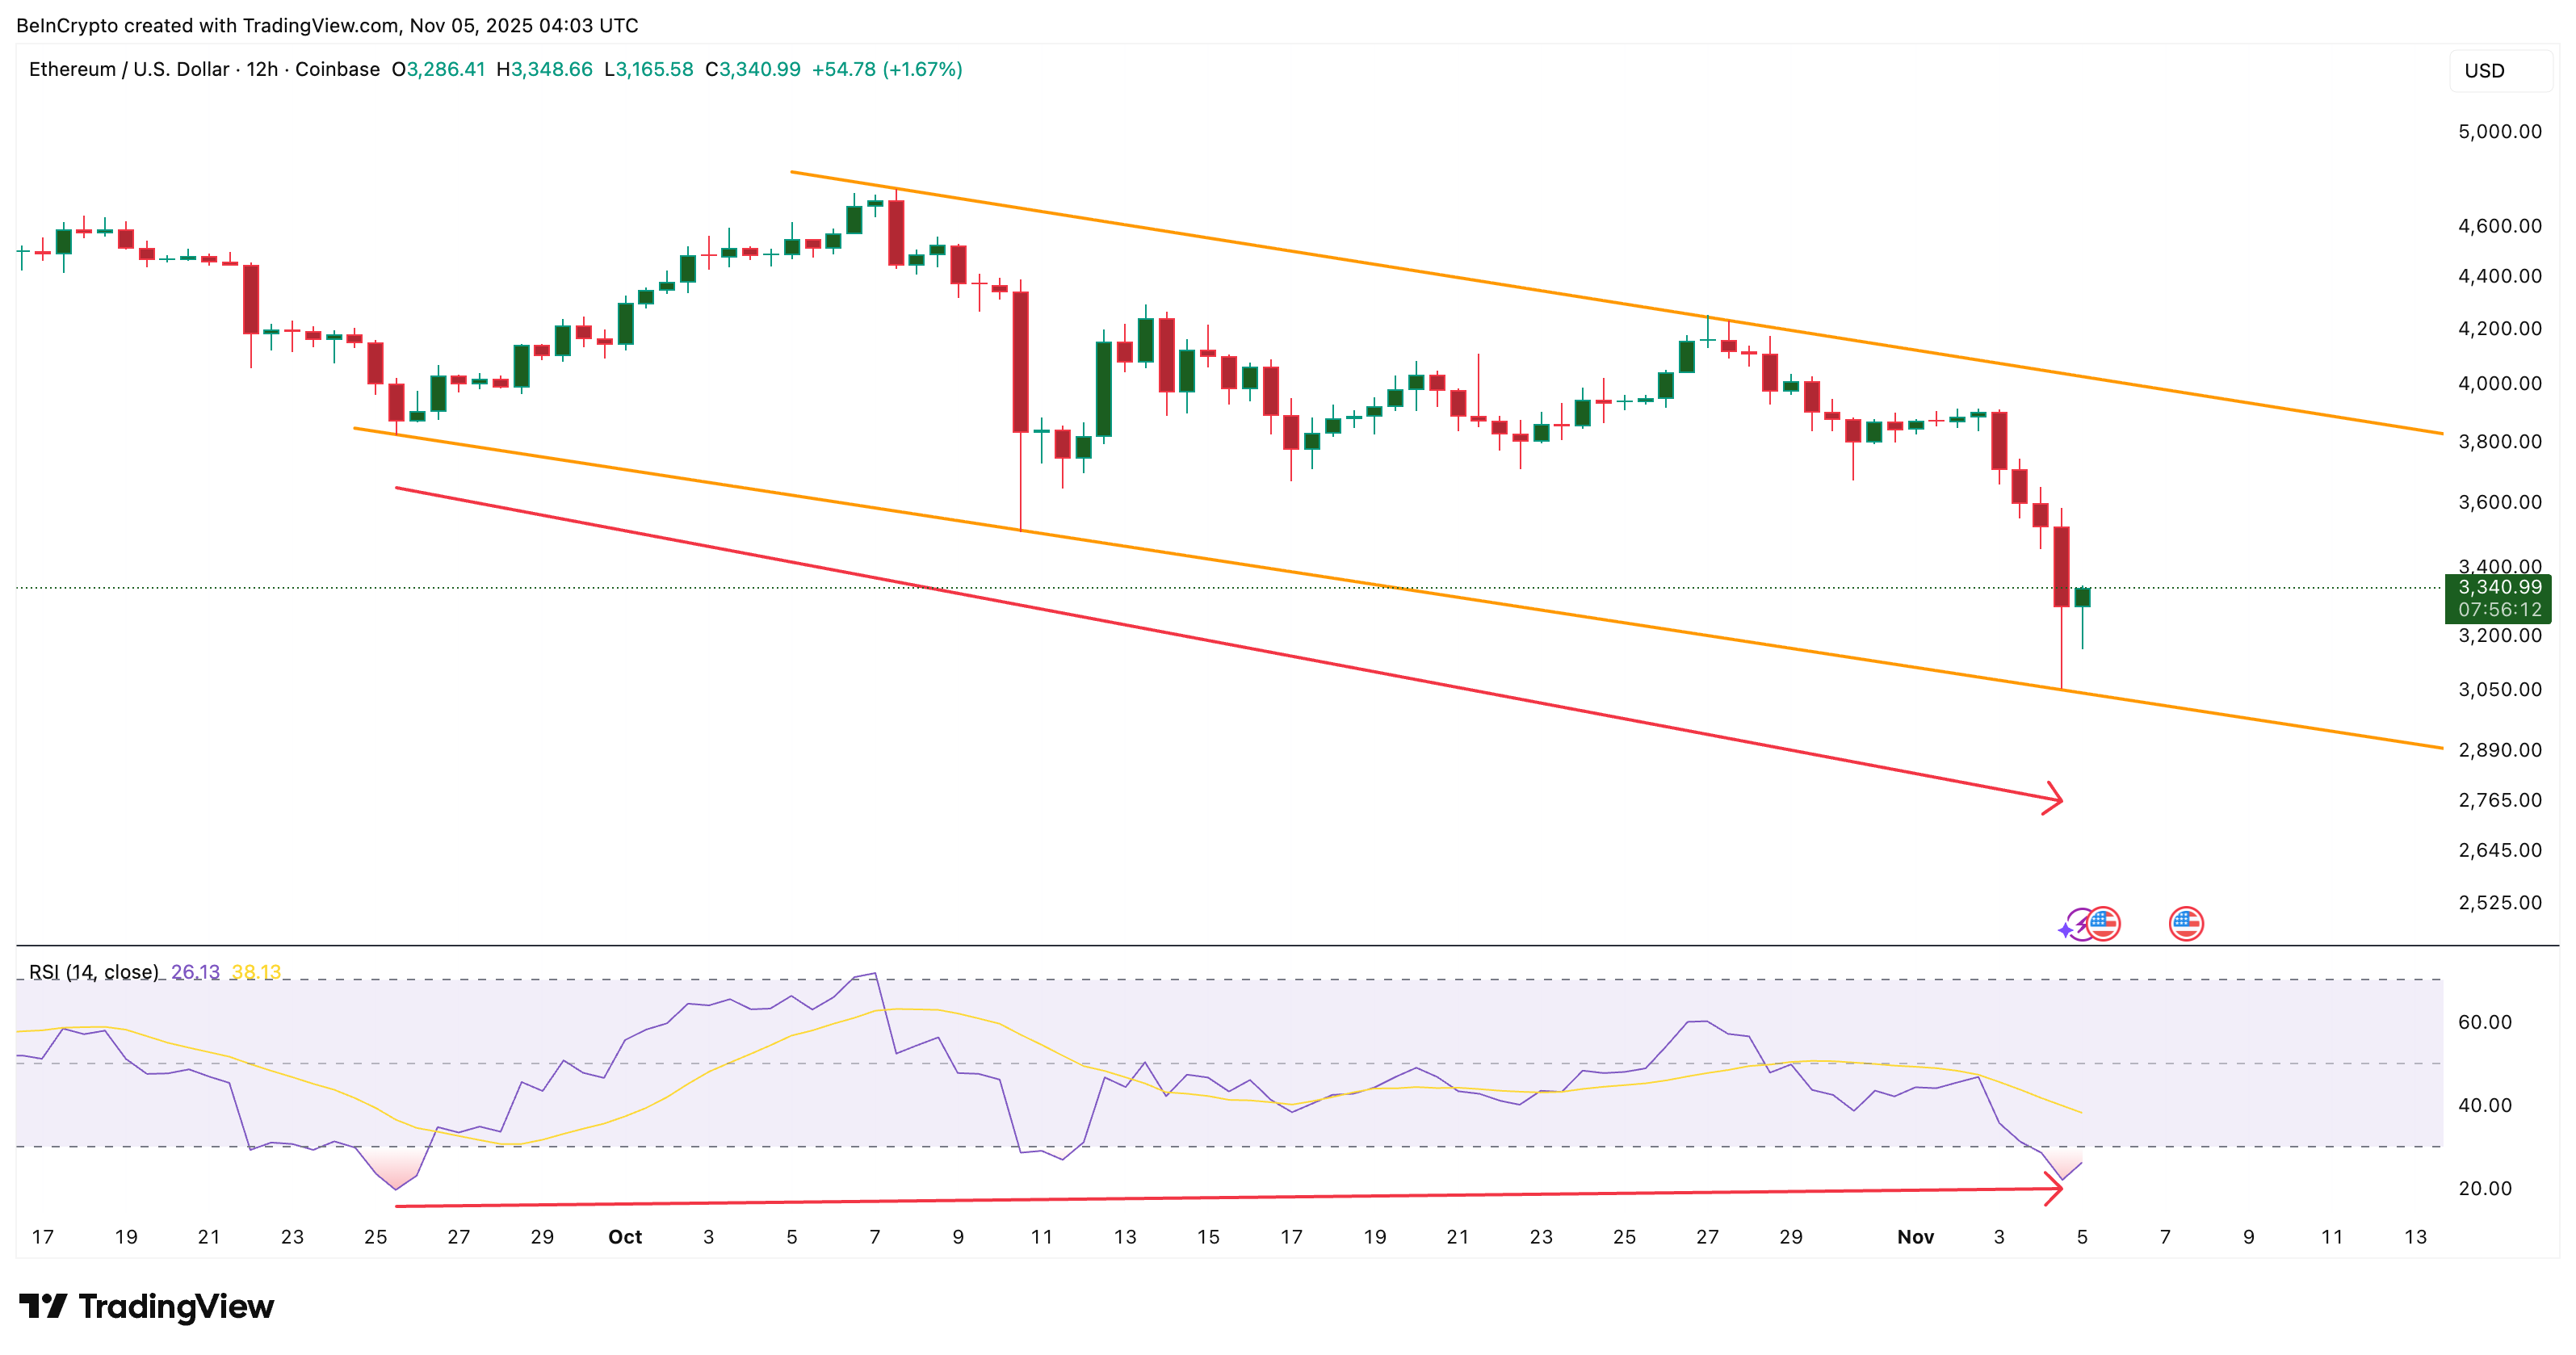This screenshot has width=2576, height=1355.
Task: Expand the RSI indicator value 26.13 options
Action: click(196, 971)
